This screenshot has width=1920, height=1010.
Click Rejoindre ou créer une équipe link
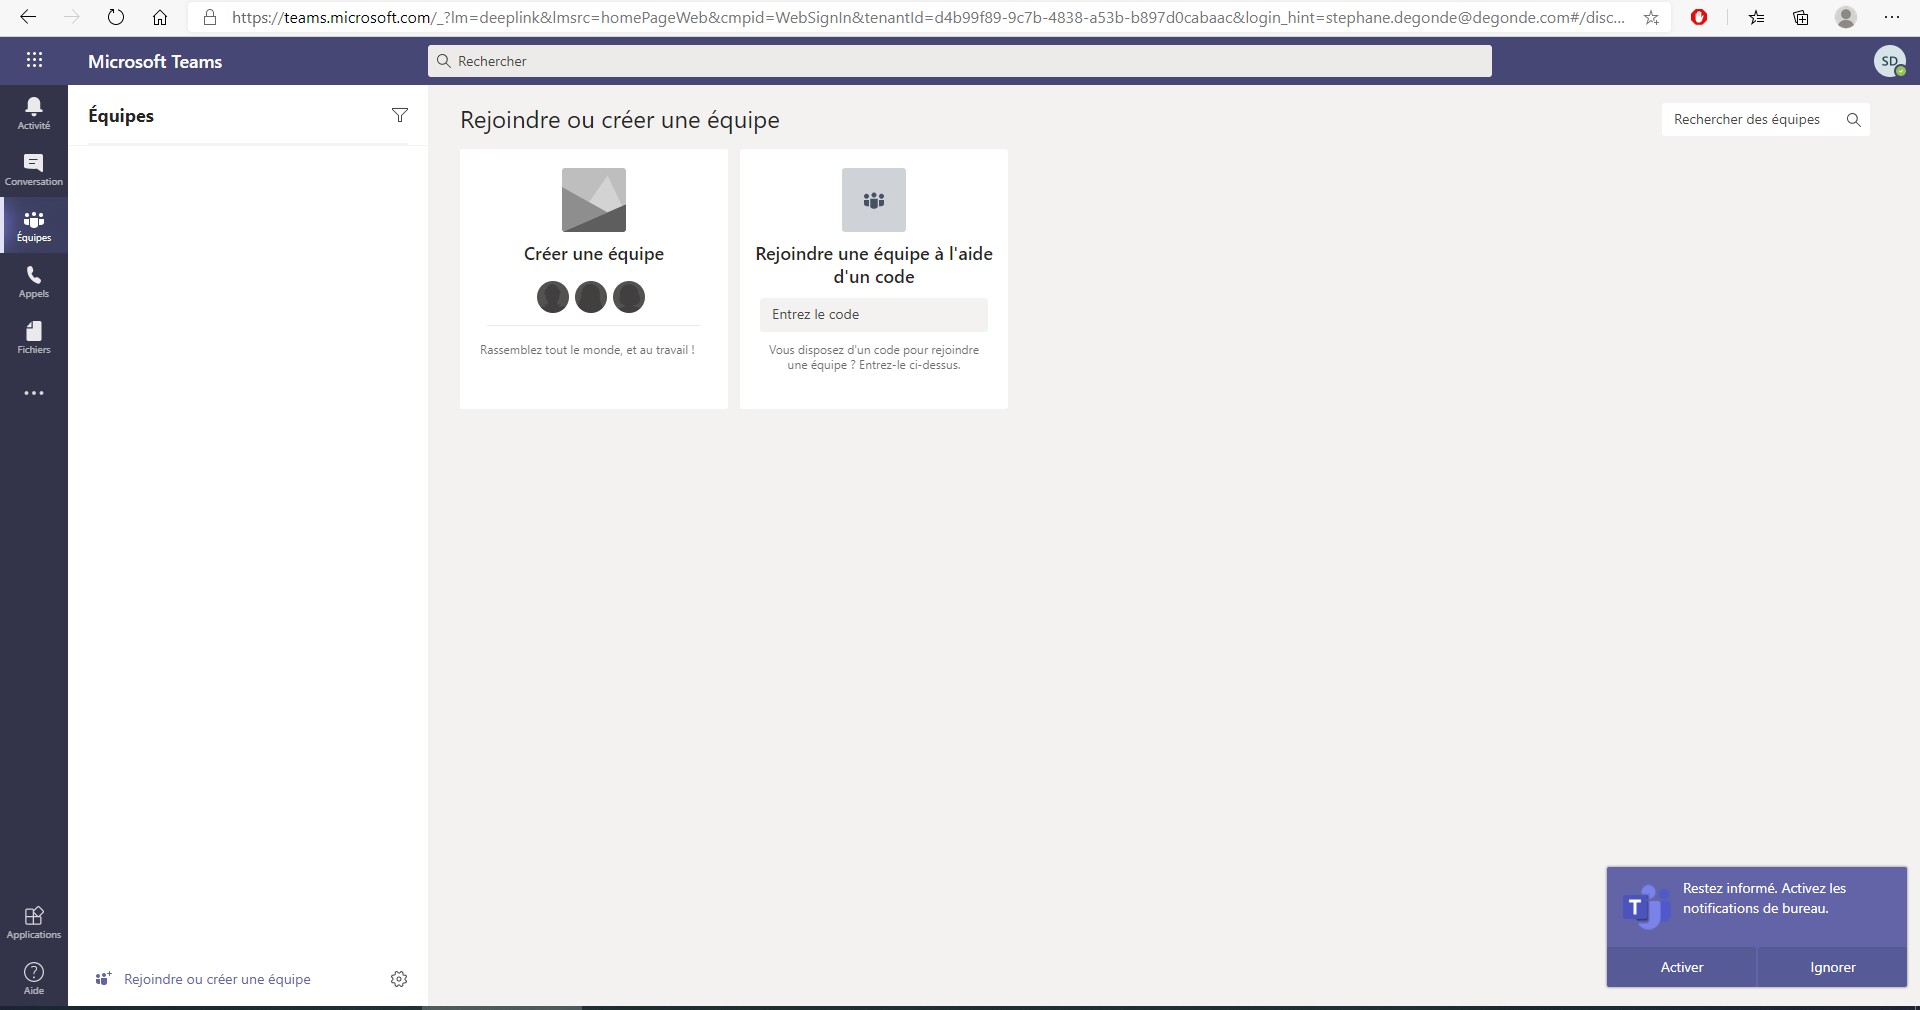217,979
